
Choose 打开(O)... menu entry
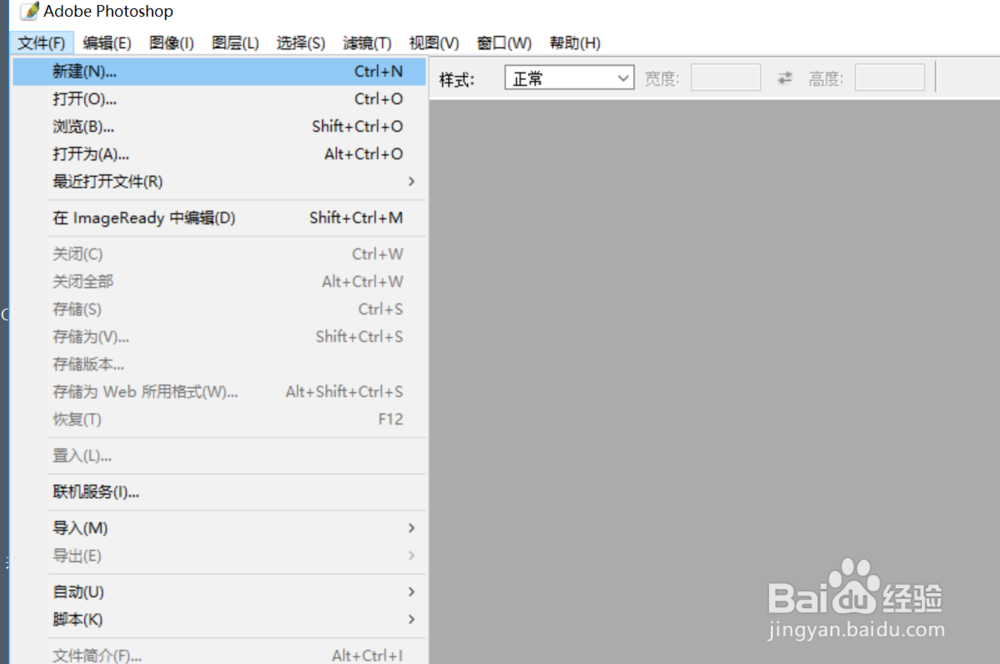(219, 99)
